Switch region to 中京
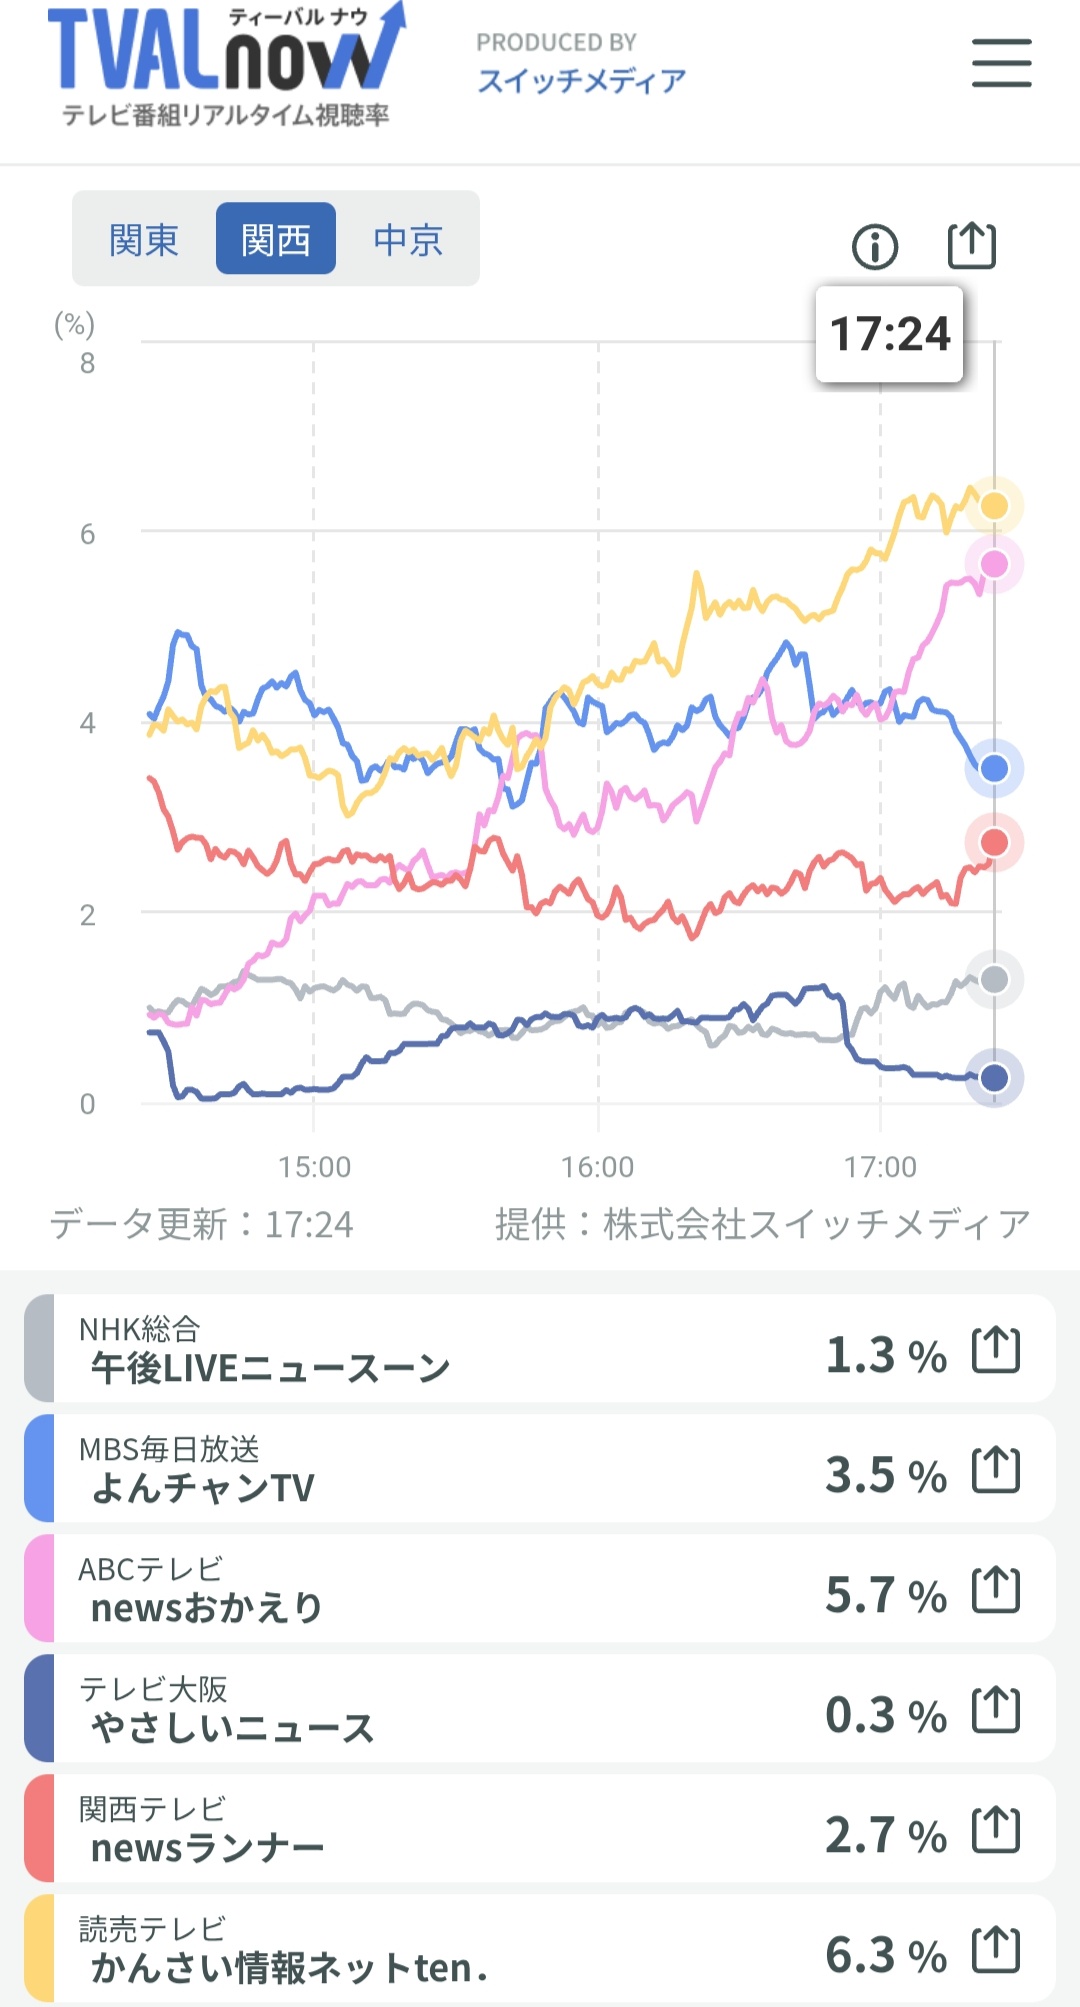 [408, 239]
